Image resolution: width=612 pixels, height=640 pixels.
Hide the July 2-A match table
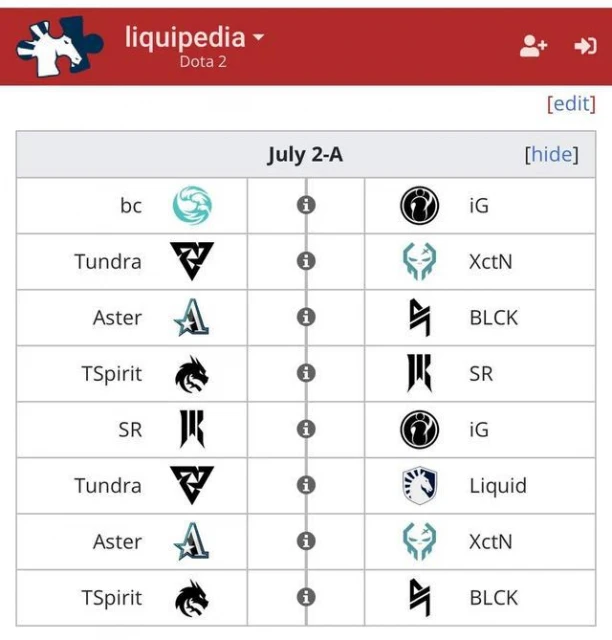[551, 154]
